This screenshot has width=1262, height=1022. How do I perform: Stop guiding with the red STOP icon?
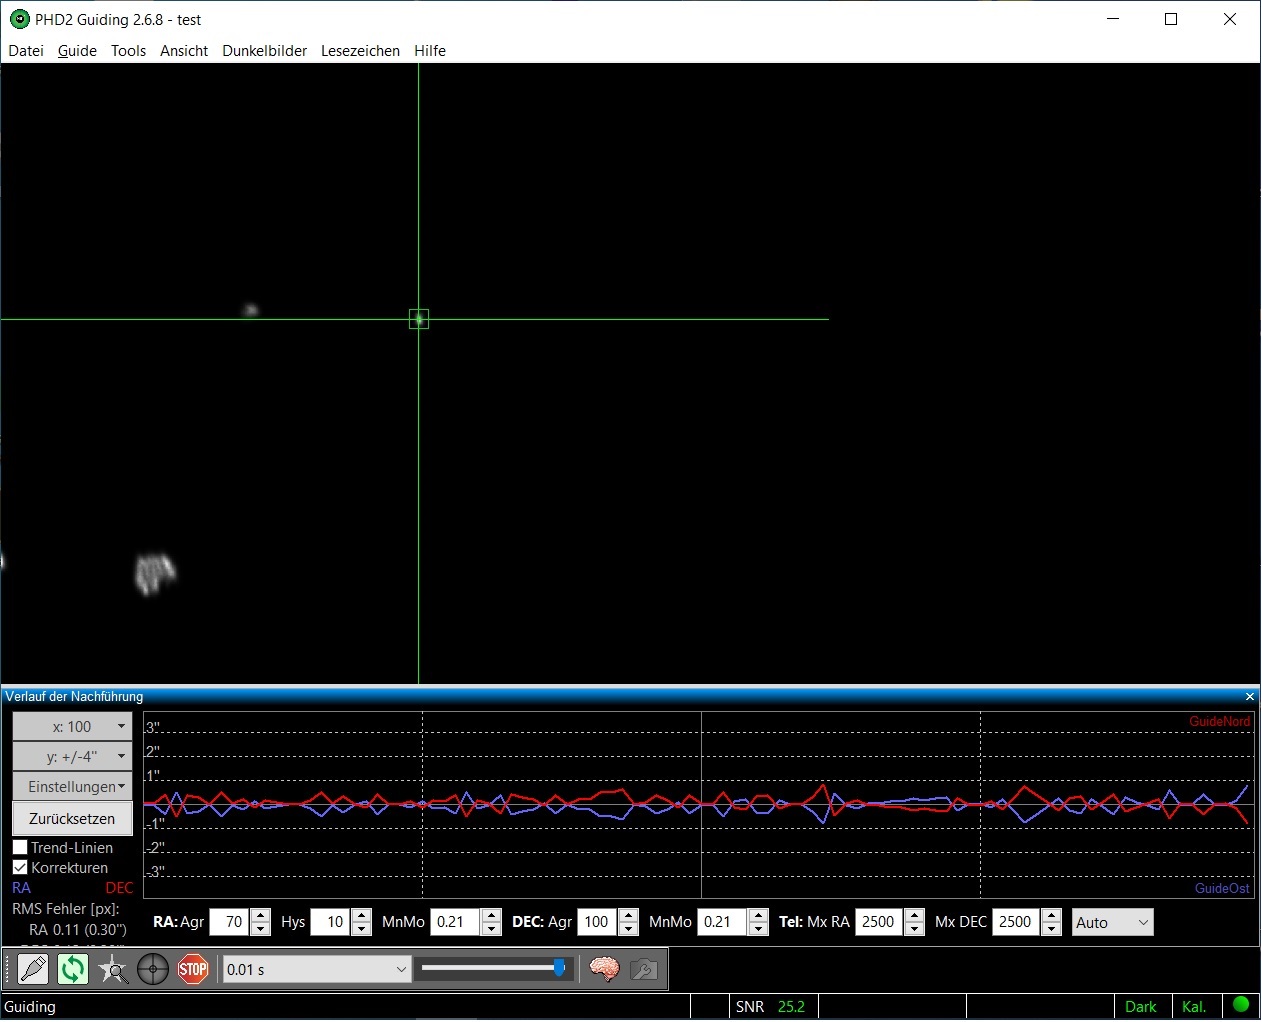[x=193, y=969]
